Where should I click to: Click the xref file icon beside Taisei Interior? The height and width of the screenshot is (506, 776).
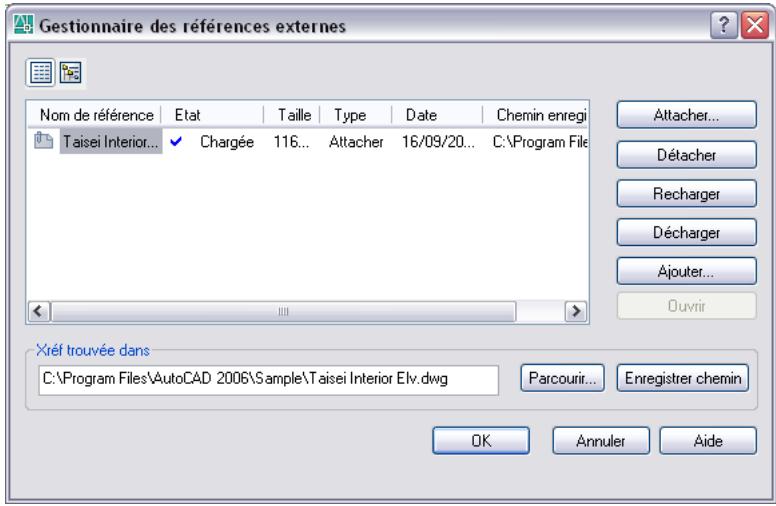pyautogui.click(x=44, y=141)
